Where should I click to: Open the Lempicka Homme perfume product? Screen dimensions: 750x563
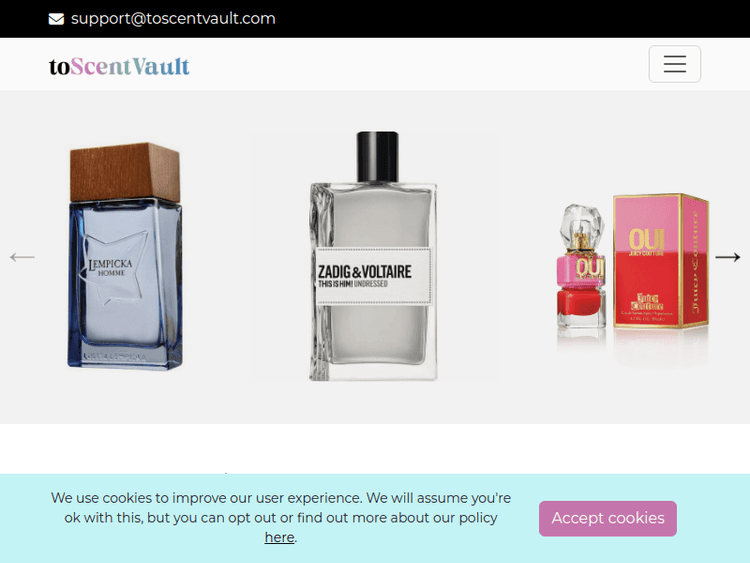tap(125, 256)
